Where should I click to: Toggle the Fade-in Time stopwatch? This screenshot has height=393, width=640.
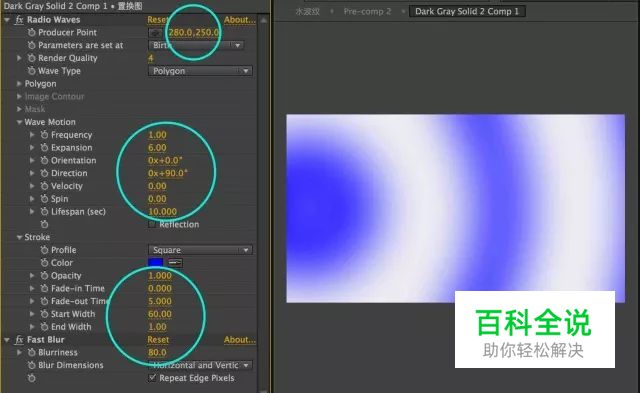point(44,288)
